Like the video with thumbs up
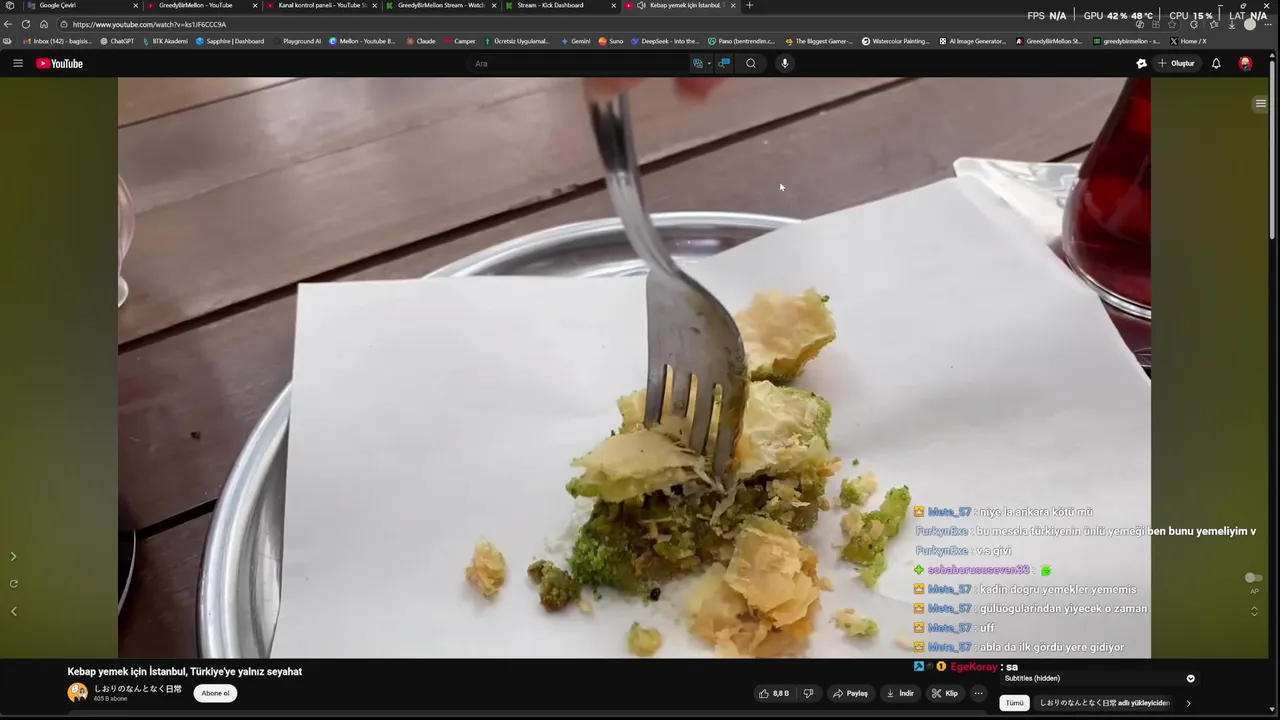Viewport: 1280px width, 720px height. click(x=774, y=693)
